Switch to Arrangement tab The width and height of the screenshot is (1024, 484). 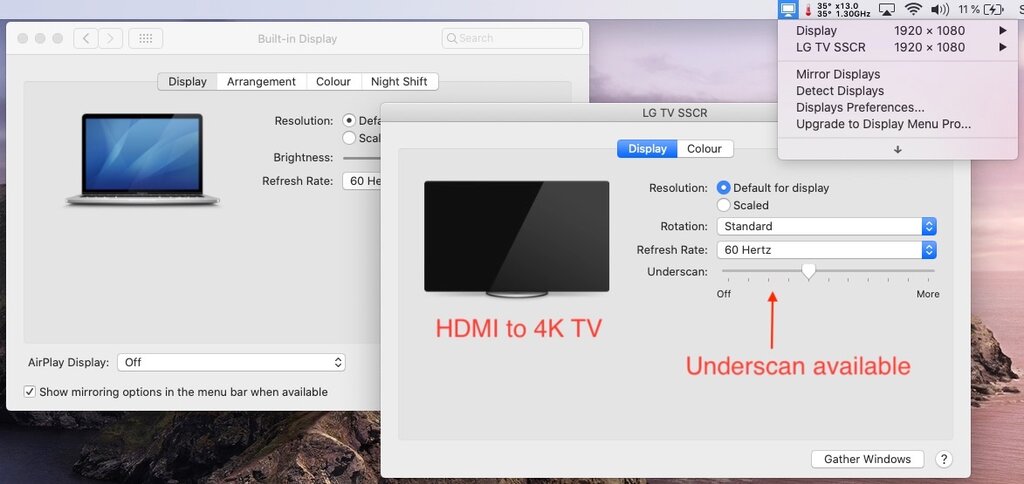point(261,82)
